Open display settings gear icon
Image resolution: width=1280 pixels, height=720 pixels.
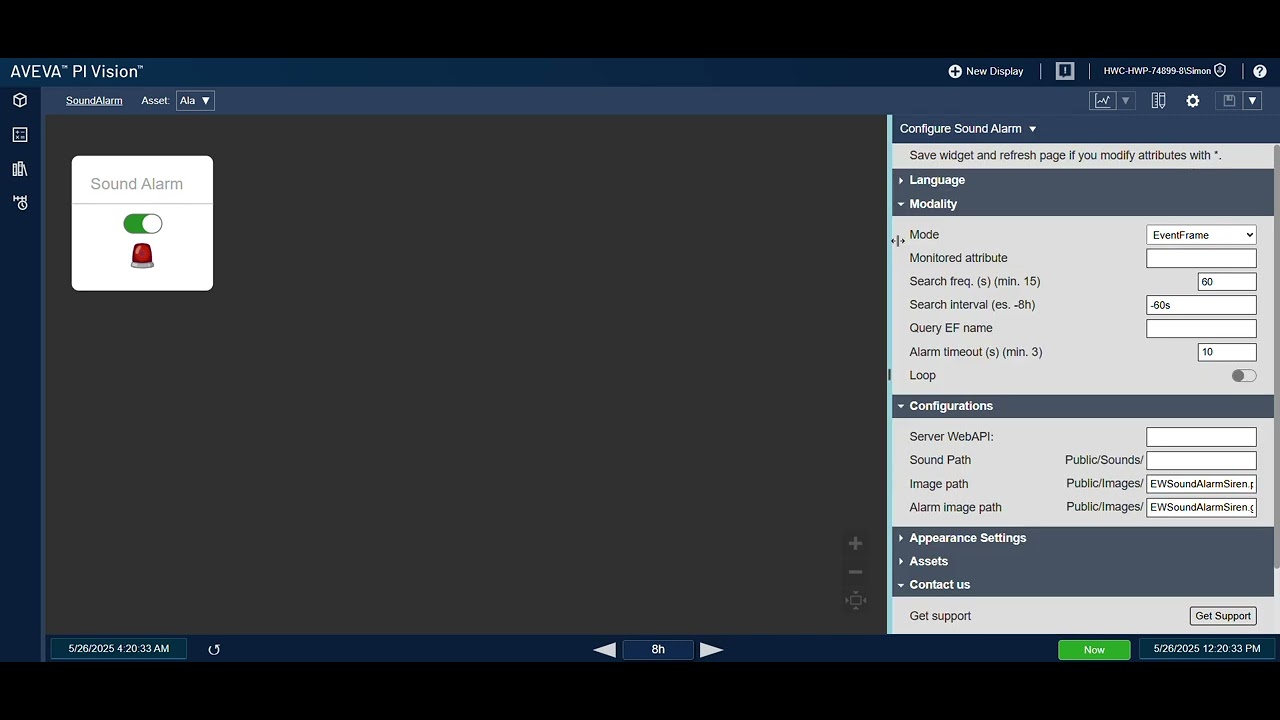[1193, 100]
